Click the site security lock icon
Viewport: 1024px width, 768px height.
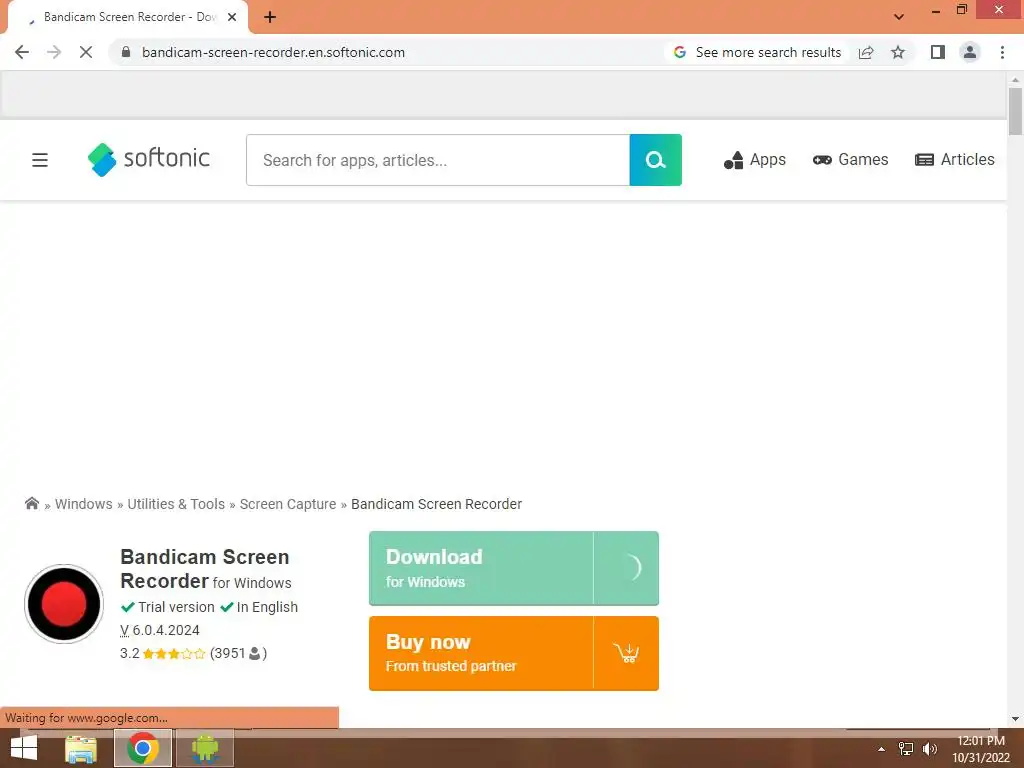(126, 52)
